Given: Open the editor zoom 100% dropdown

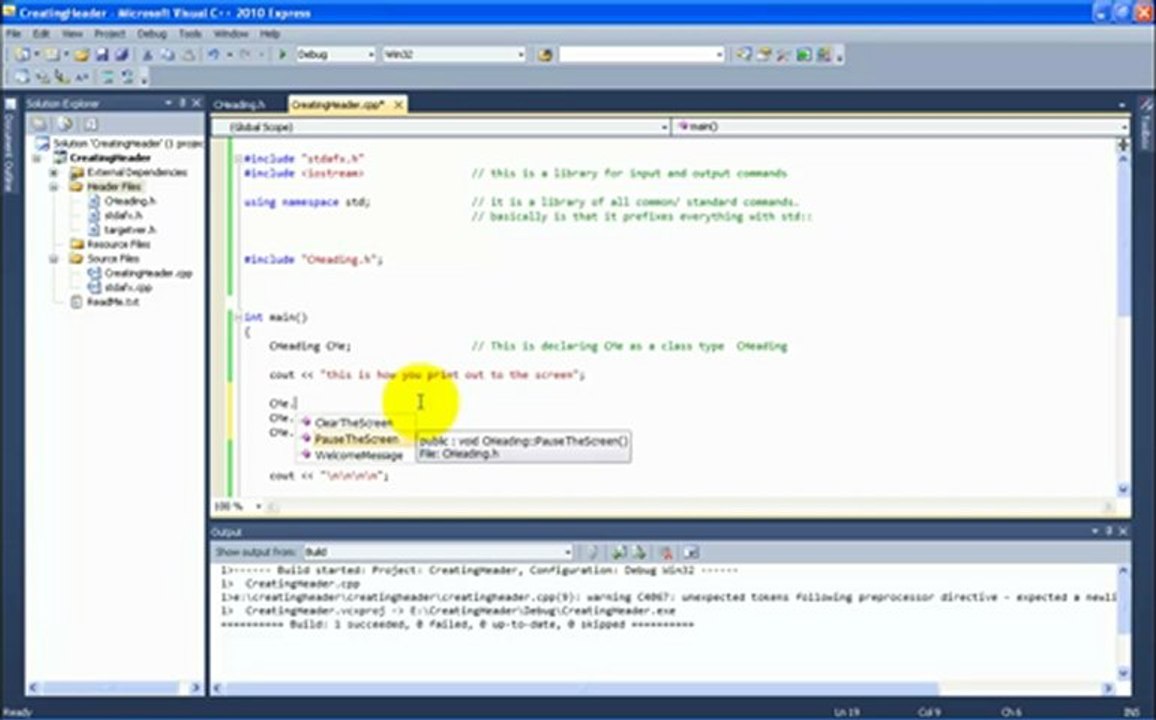Looking at the screenshot, I should tap(258, 506).
